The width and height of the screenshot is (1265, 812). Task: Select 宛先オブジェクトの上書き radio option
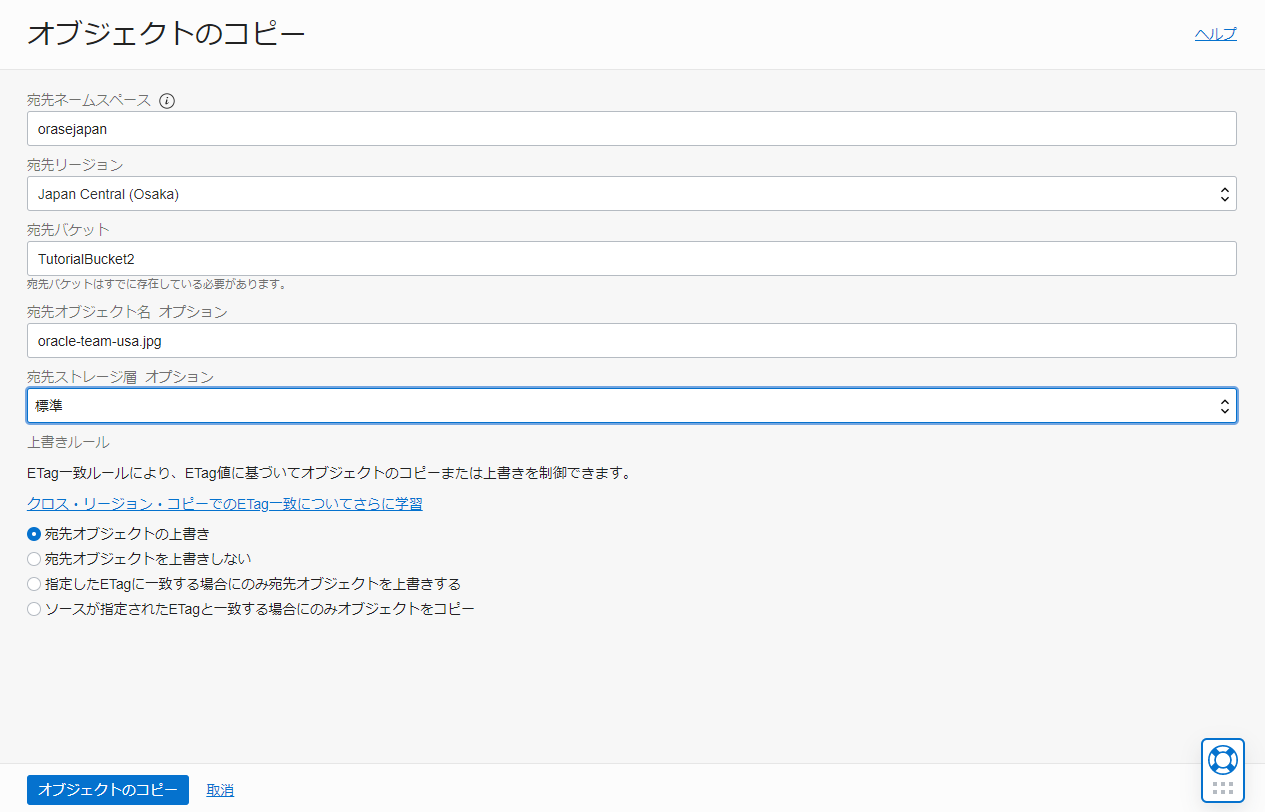pyautogui.click(x=33, y=534)
